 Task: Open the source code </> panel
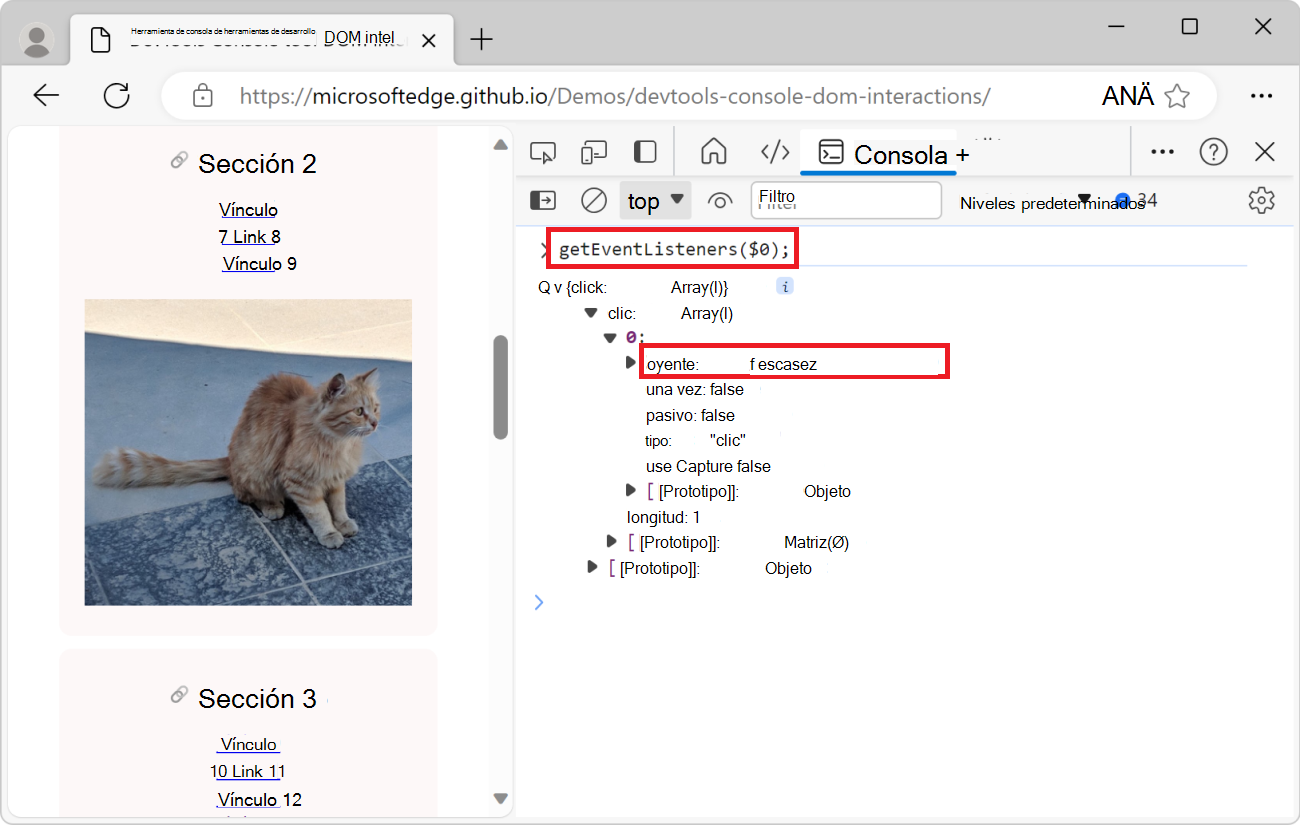[774, 151]
